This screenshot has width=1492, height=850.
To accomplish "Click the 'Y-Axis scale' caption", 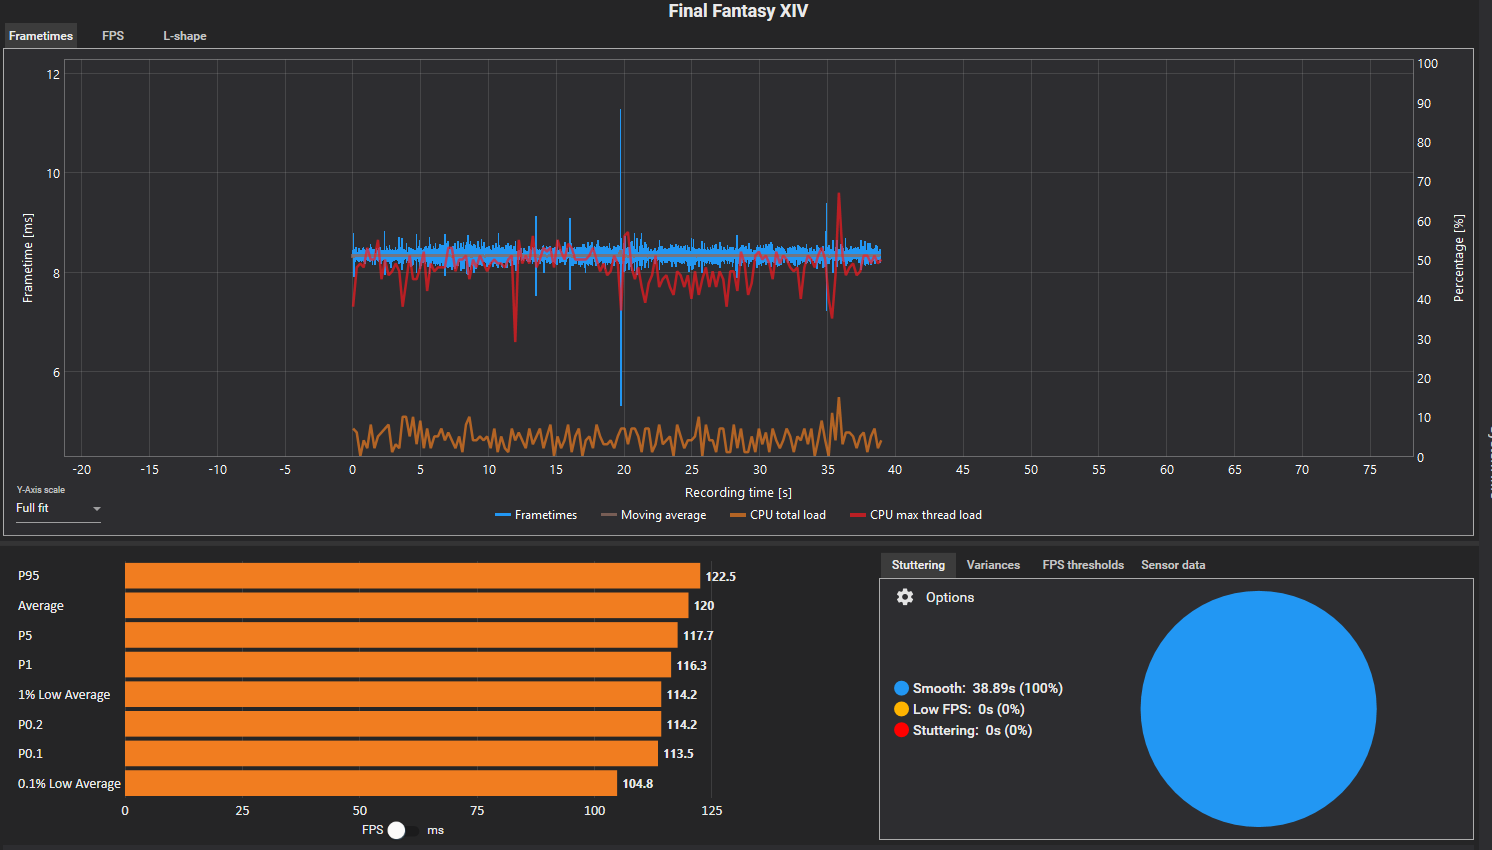I will [x=41, y=490].
